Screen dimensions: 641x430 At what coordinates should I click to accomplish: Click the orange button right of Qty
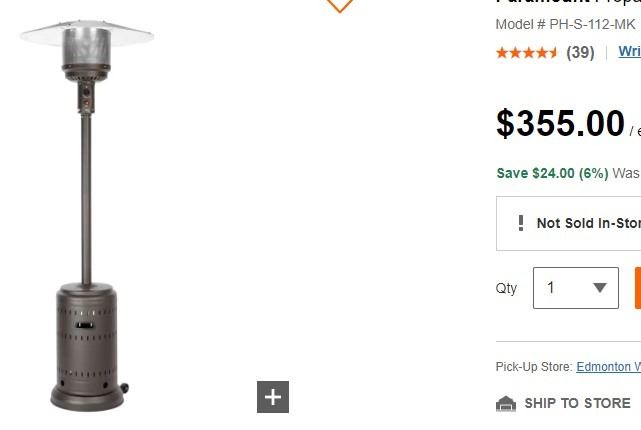(x=638, y=288)
